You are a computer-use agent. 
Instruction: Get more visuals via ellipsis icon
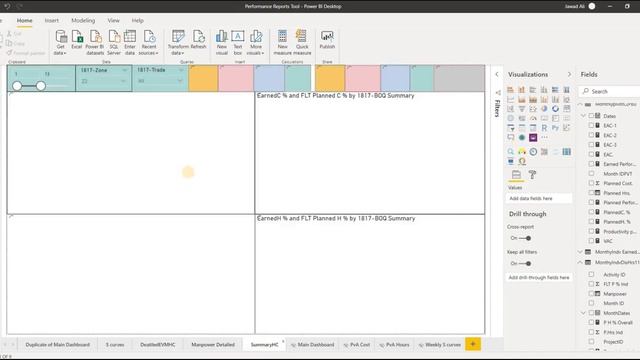(x=544, y=138)
